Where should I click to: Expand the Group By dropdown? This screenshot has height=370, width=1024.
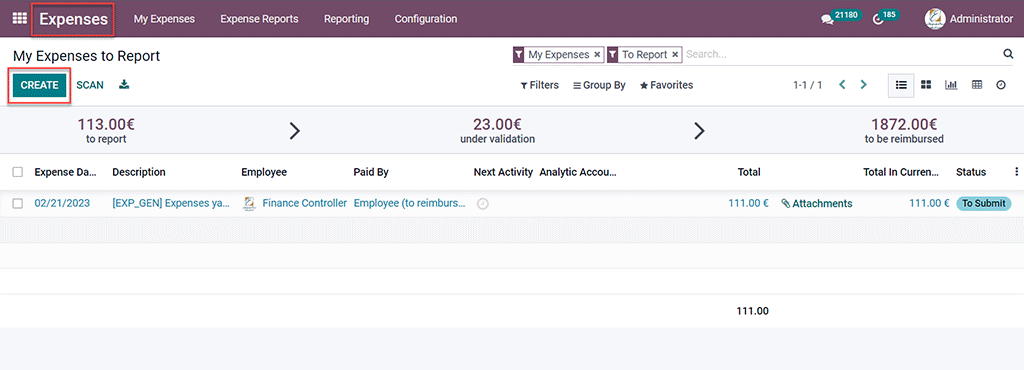click(x=599, y=85)
